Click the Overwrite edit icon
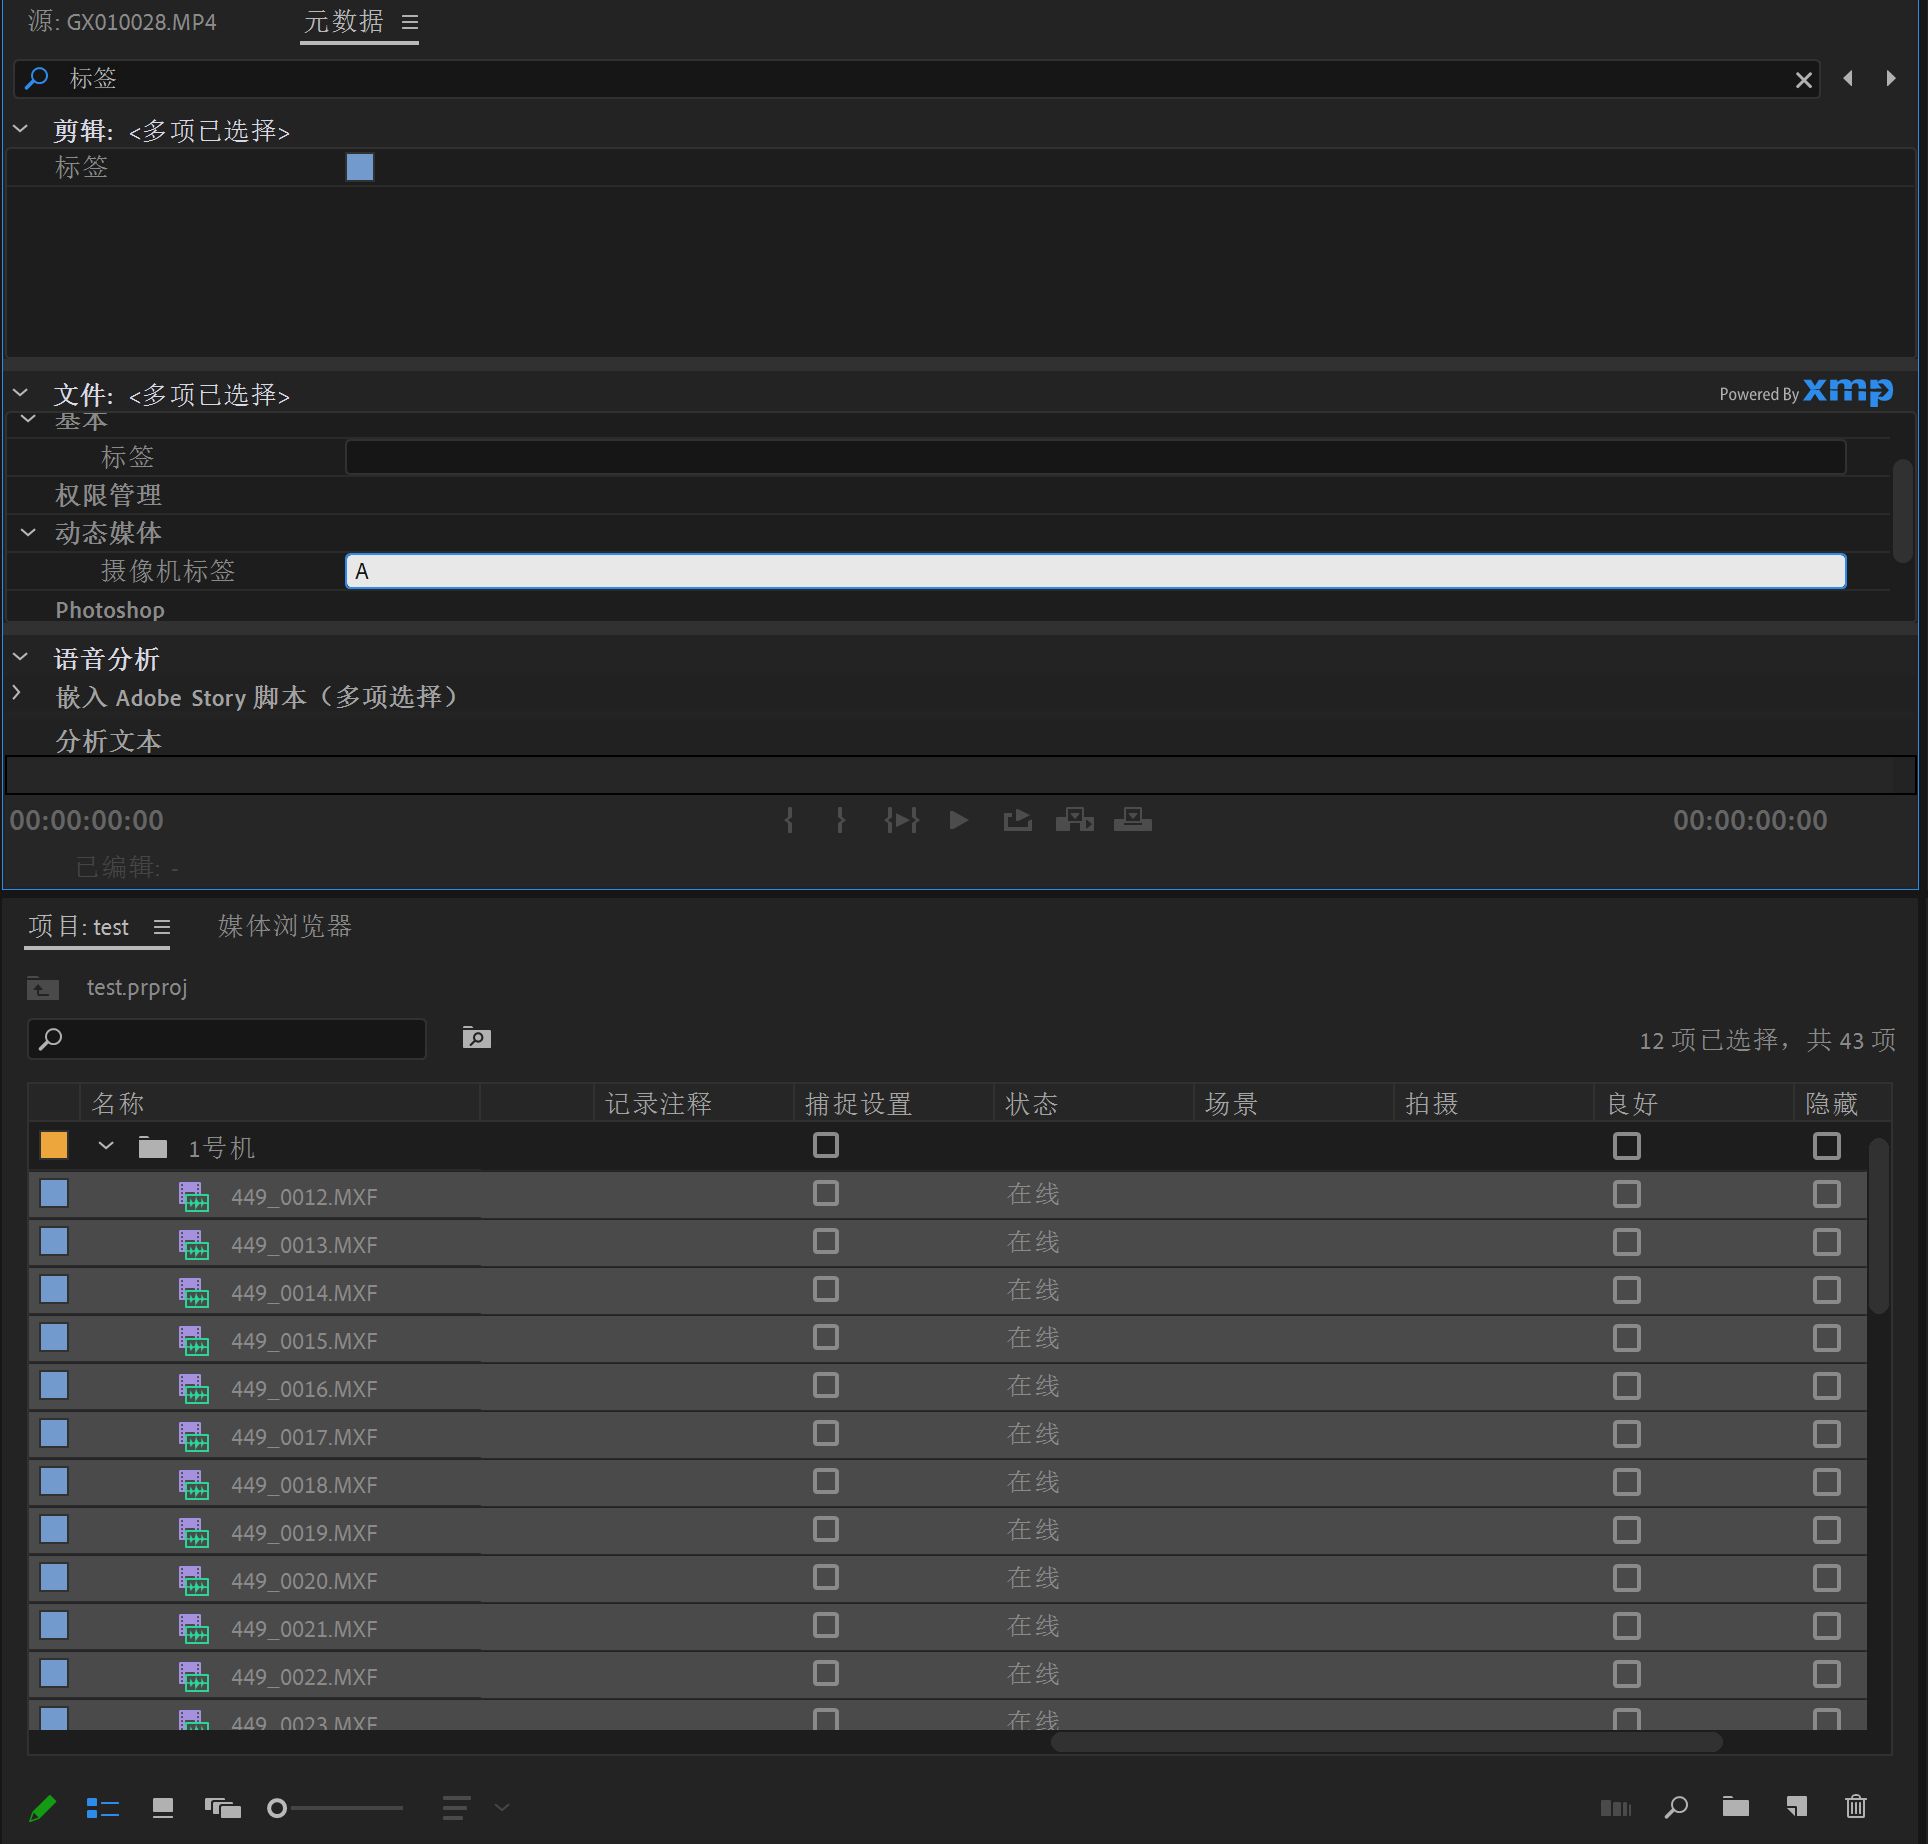Image resolution: width=1928 pixels, height=1844 pixels. coord(1133,821)
